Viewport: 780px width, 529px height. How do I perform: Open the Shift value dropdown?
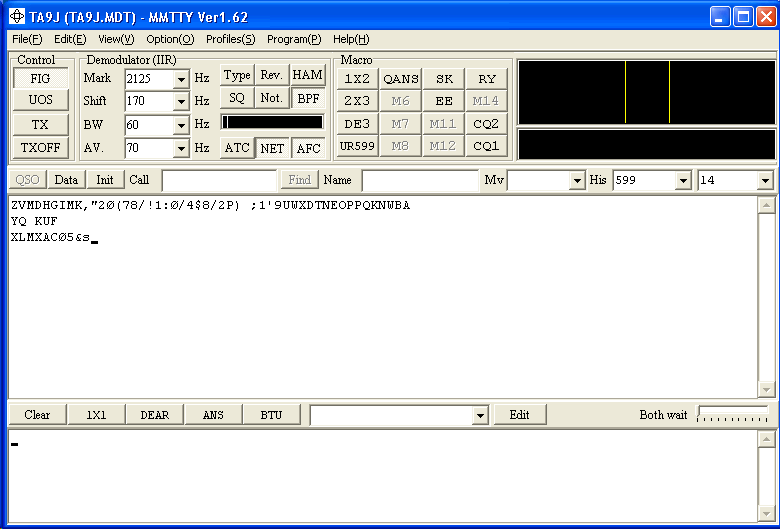coord(181,101)
